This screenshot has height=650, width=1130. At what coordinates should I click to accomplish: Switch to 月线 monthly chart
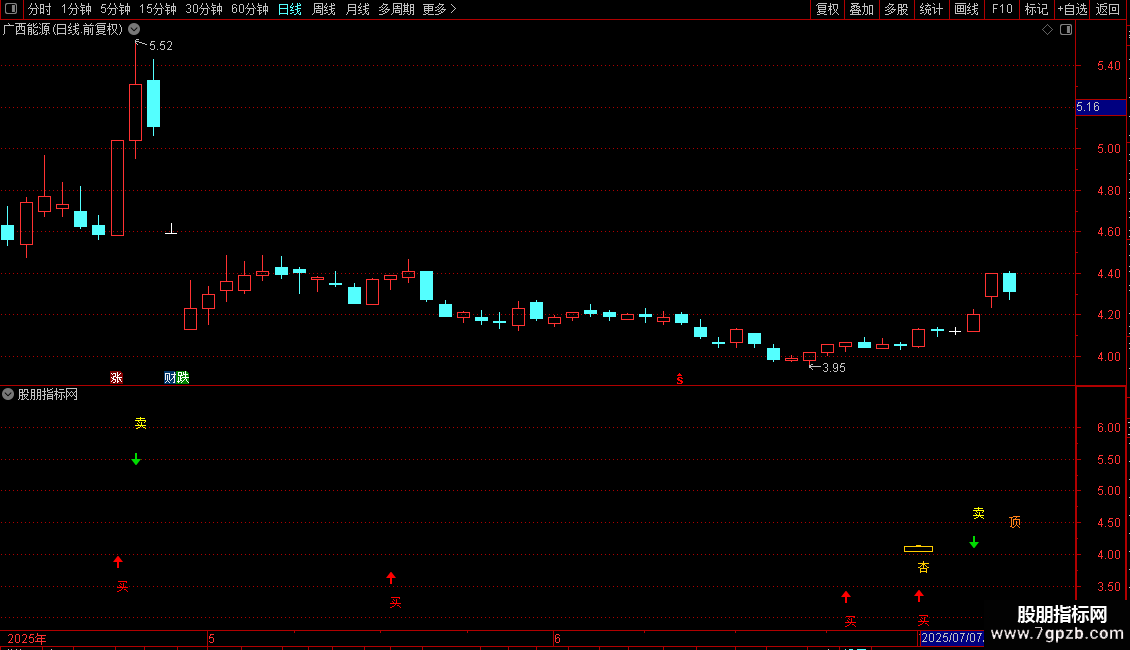tap(357, 9)
